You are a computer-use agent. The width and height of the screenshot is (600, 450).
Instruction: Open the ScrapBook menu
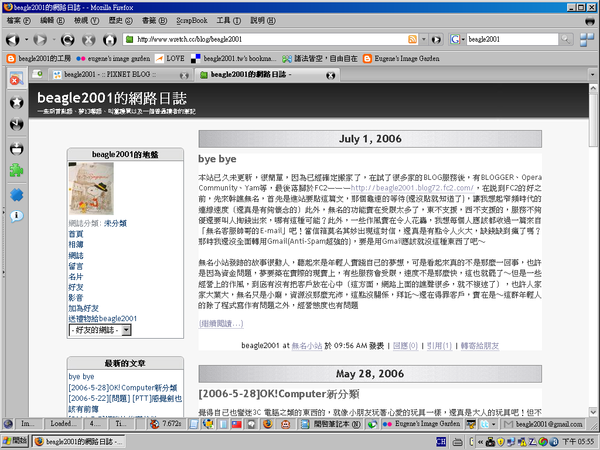192,21
